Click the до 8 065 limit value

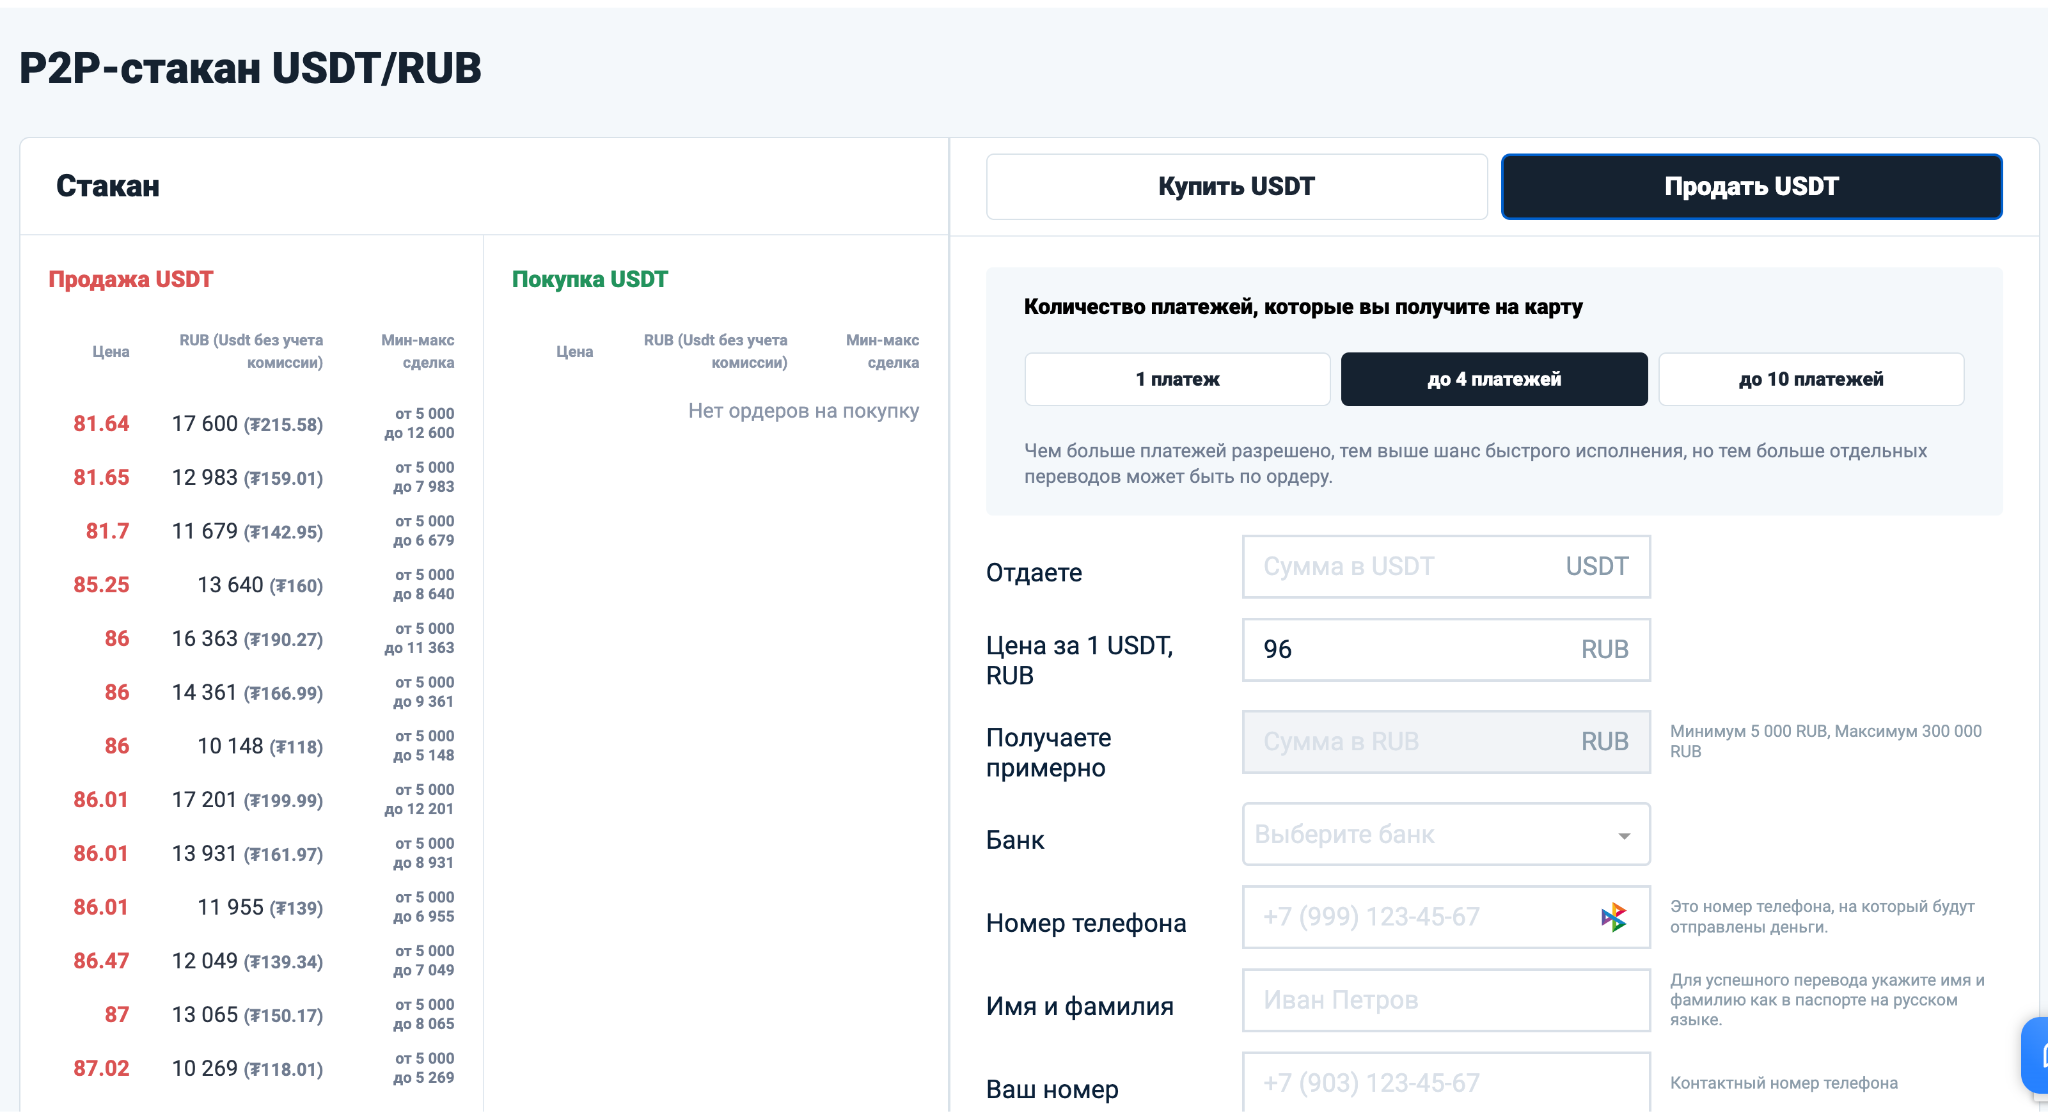pos(424,1024)
